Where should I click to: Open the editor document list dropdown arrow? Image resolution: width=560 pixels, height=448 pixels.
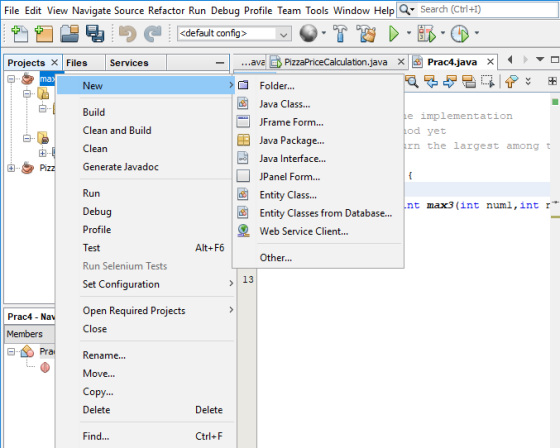click(x=540, y=59)
